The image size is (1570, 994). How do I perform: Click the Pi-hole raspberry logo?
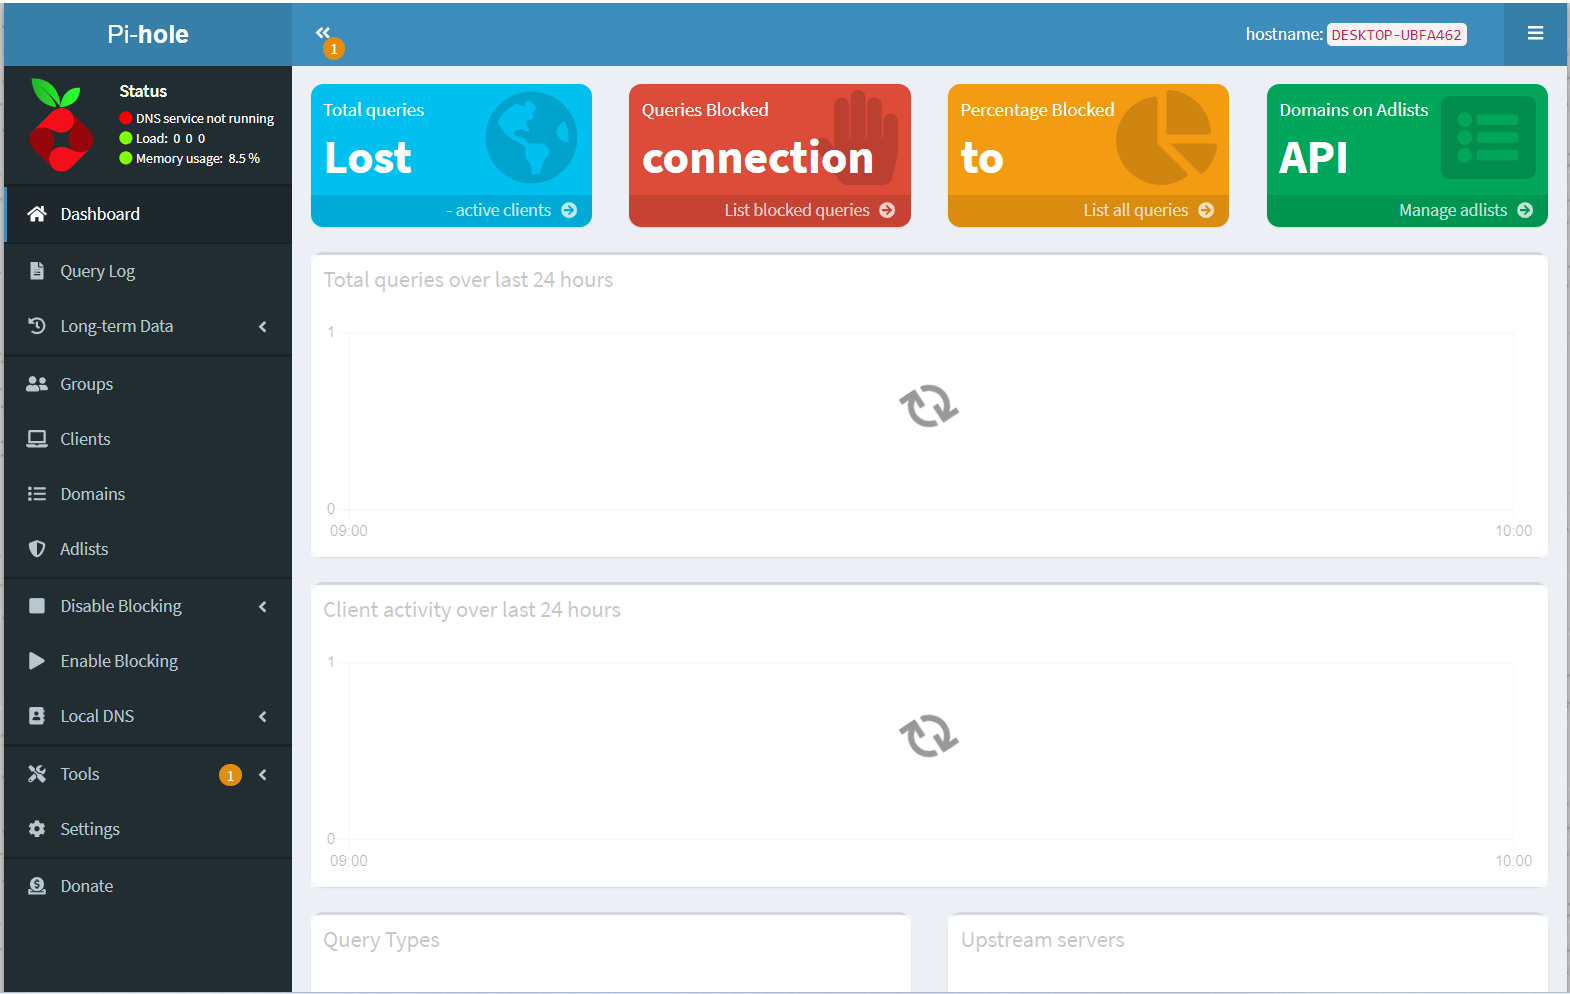point(60,125)
